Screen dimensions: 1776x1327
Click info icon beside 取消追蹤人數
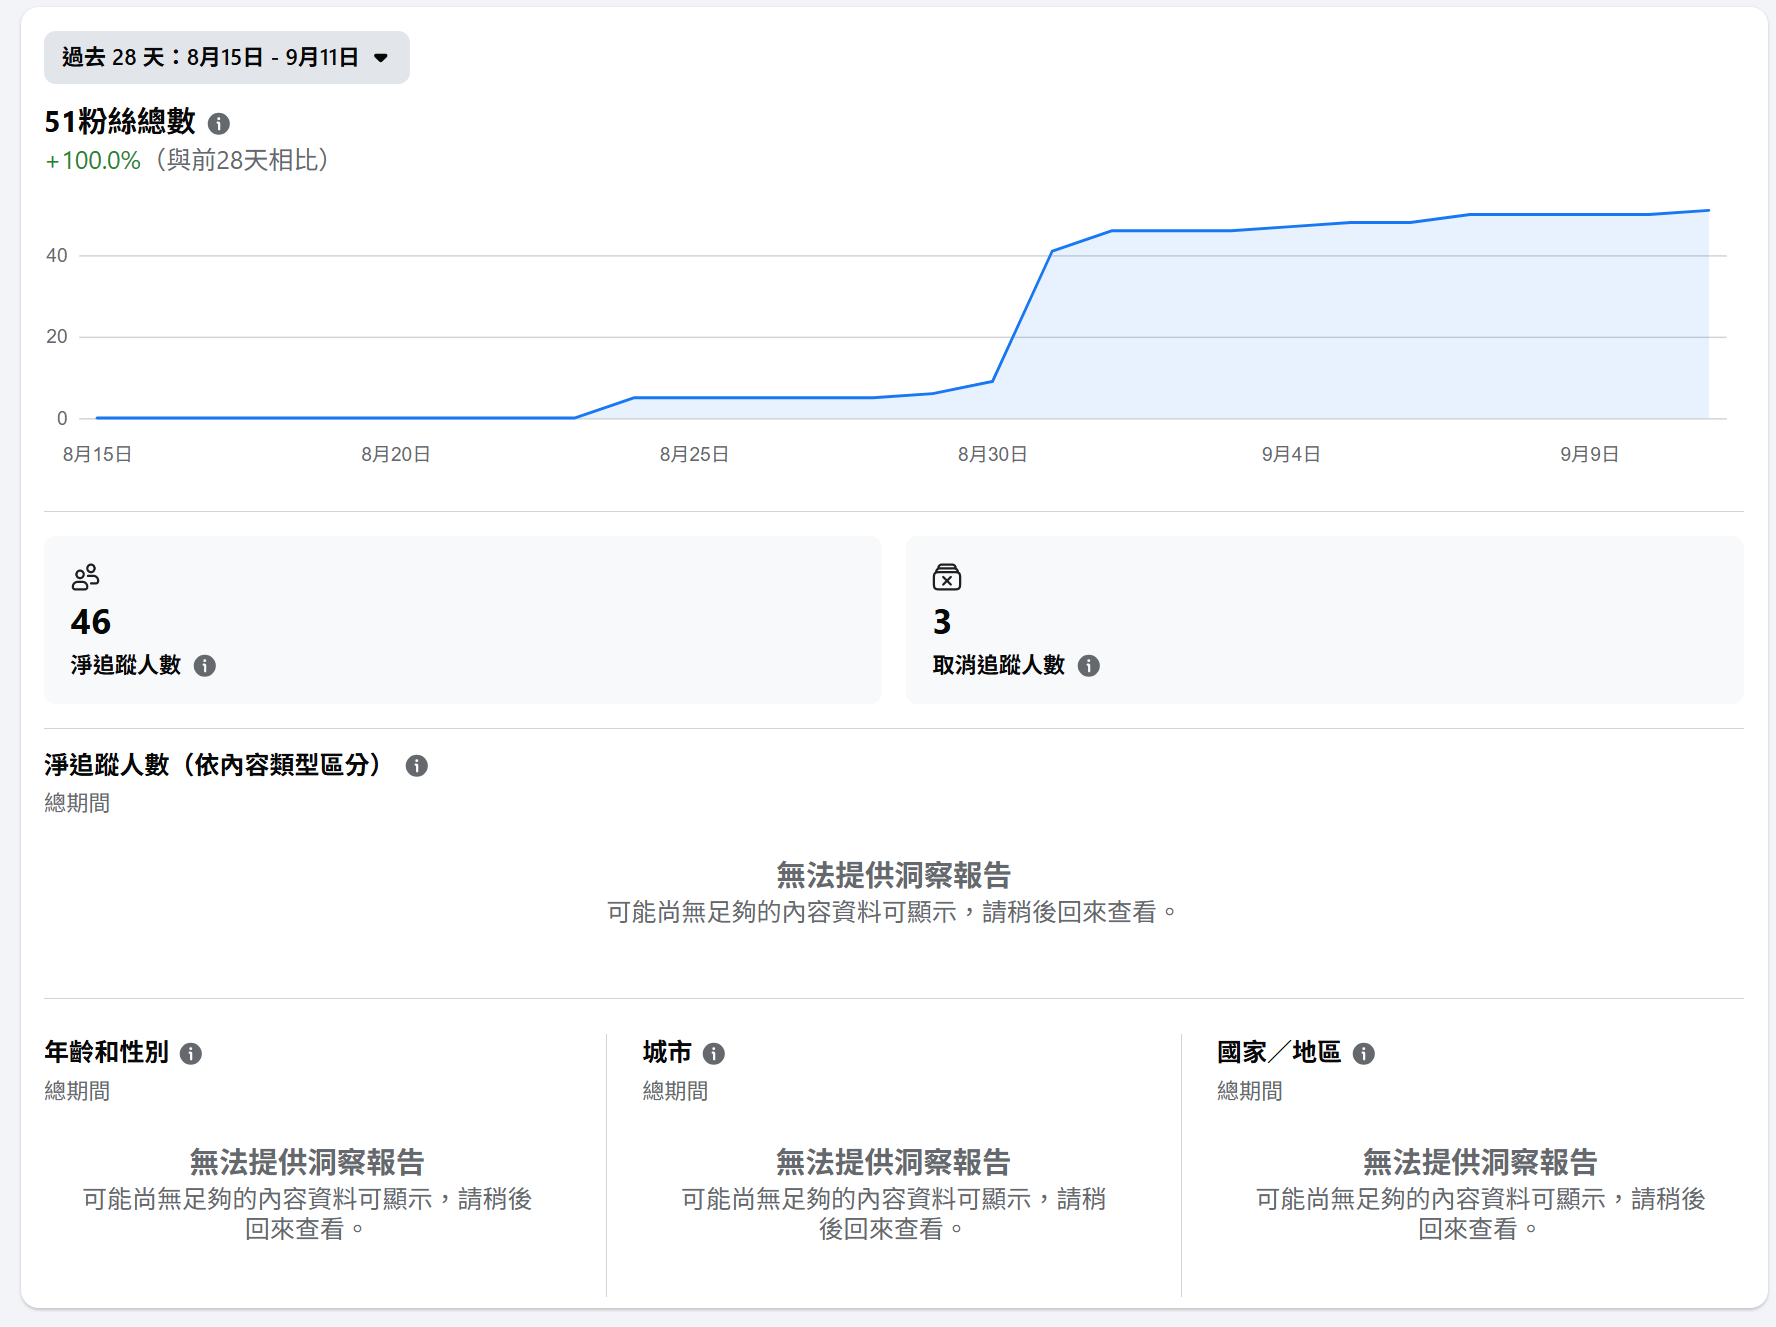pyautogui.click(x=1089, y=666)
